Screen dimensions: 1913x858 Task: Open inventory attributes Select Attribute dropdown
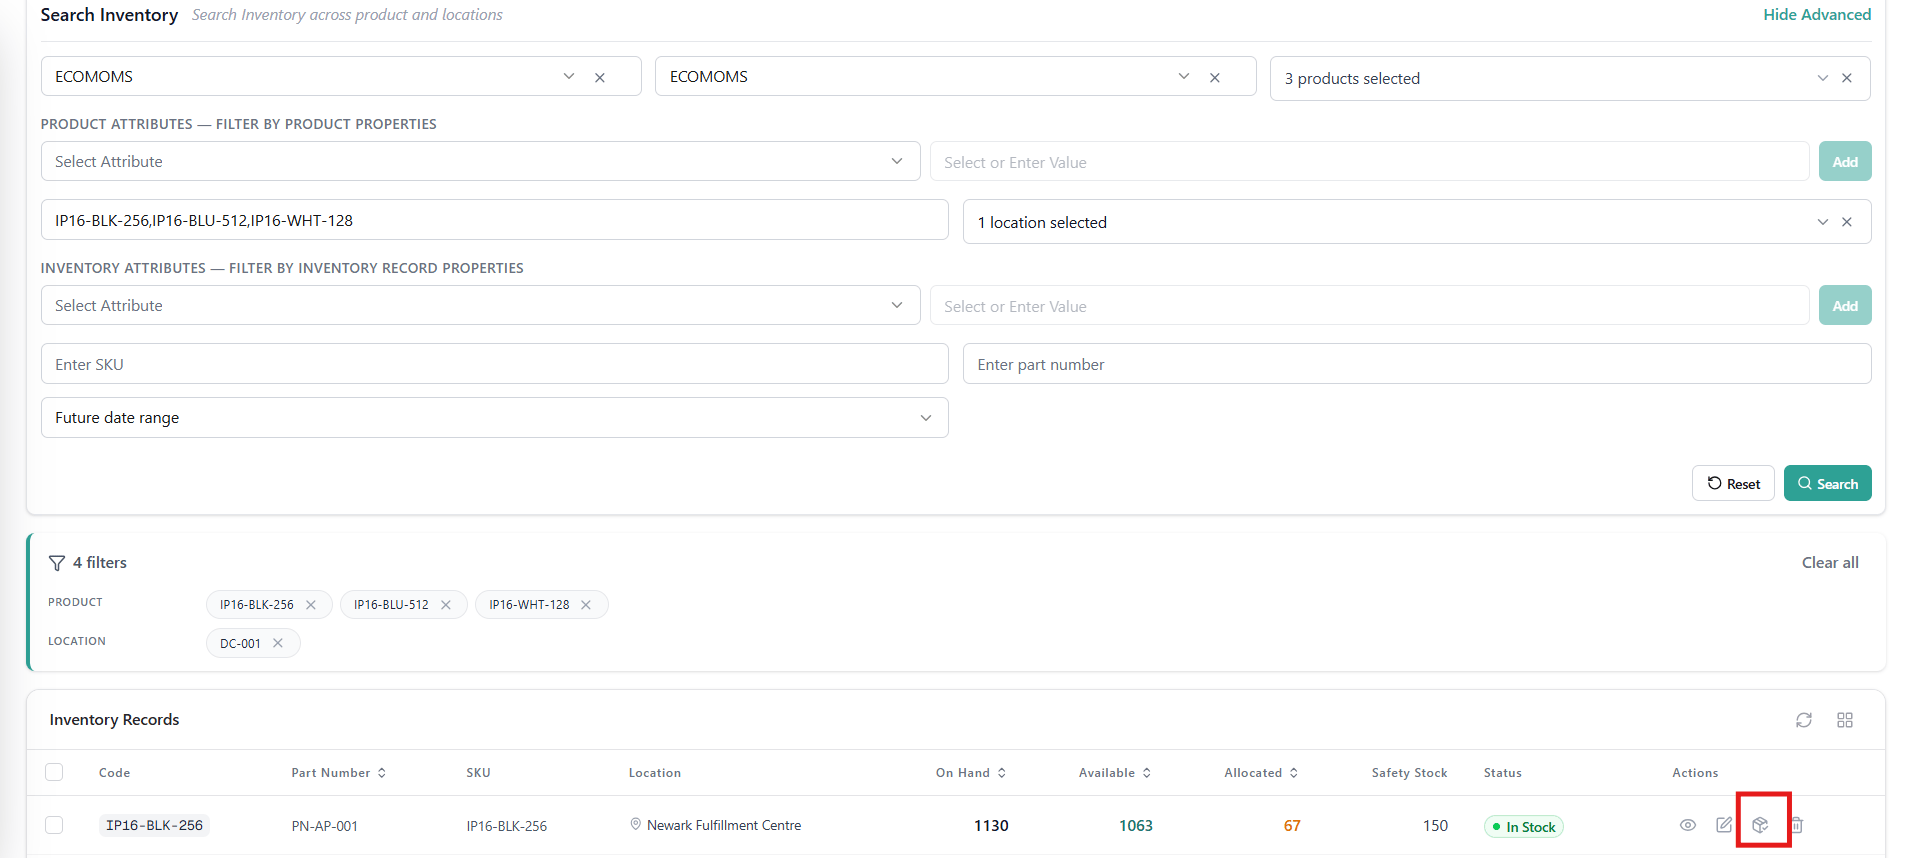pos(480,305)
